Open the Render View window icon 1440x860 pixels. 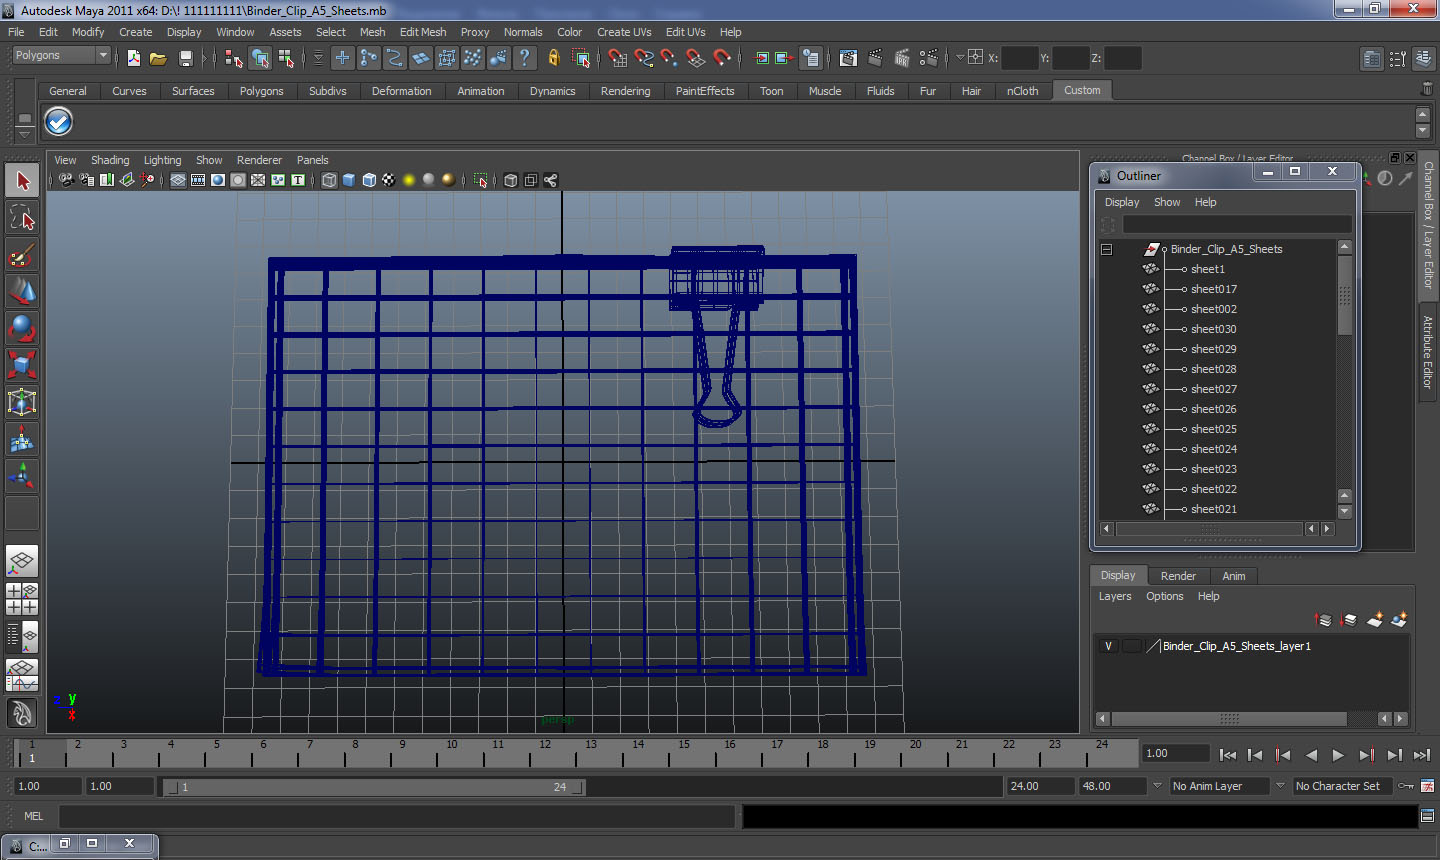(848, 58)
